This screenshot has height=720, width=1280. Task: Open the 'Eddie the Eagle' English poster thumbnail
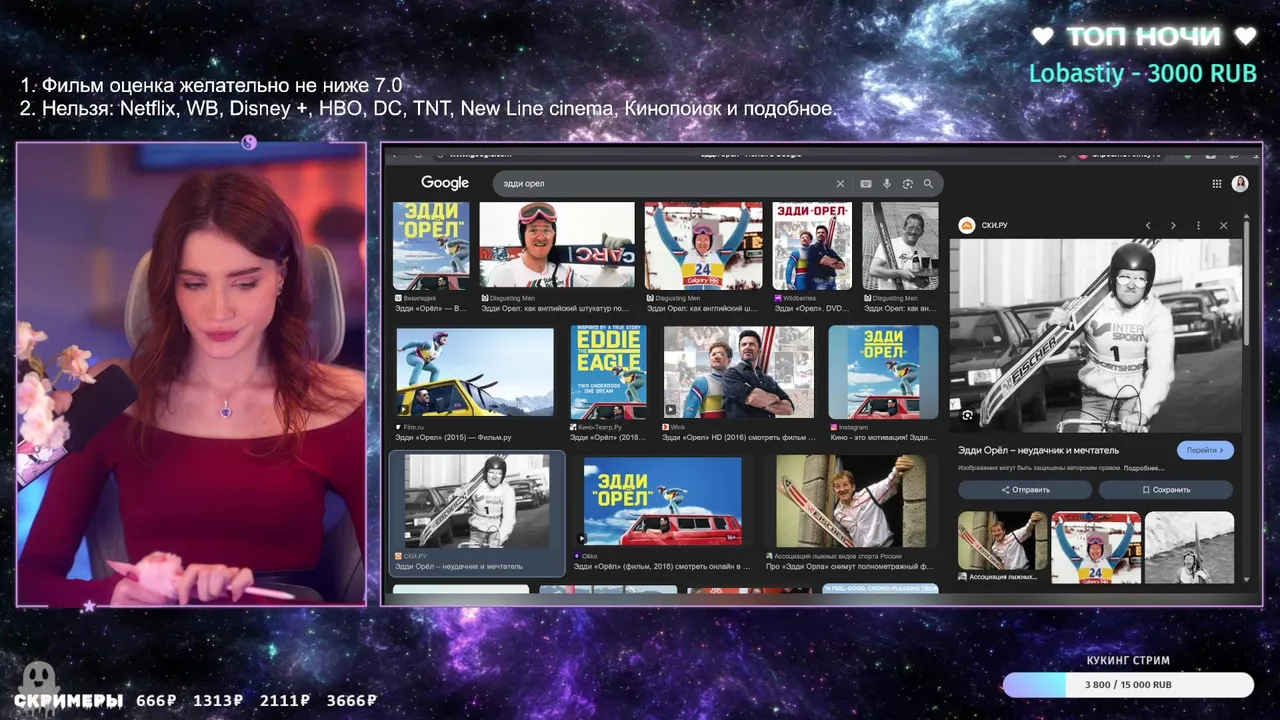(608, 372)
